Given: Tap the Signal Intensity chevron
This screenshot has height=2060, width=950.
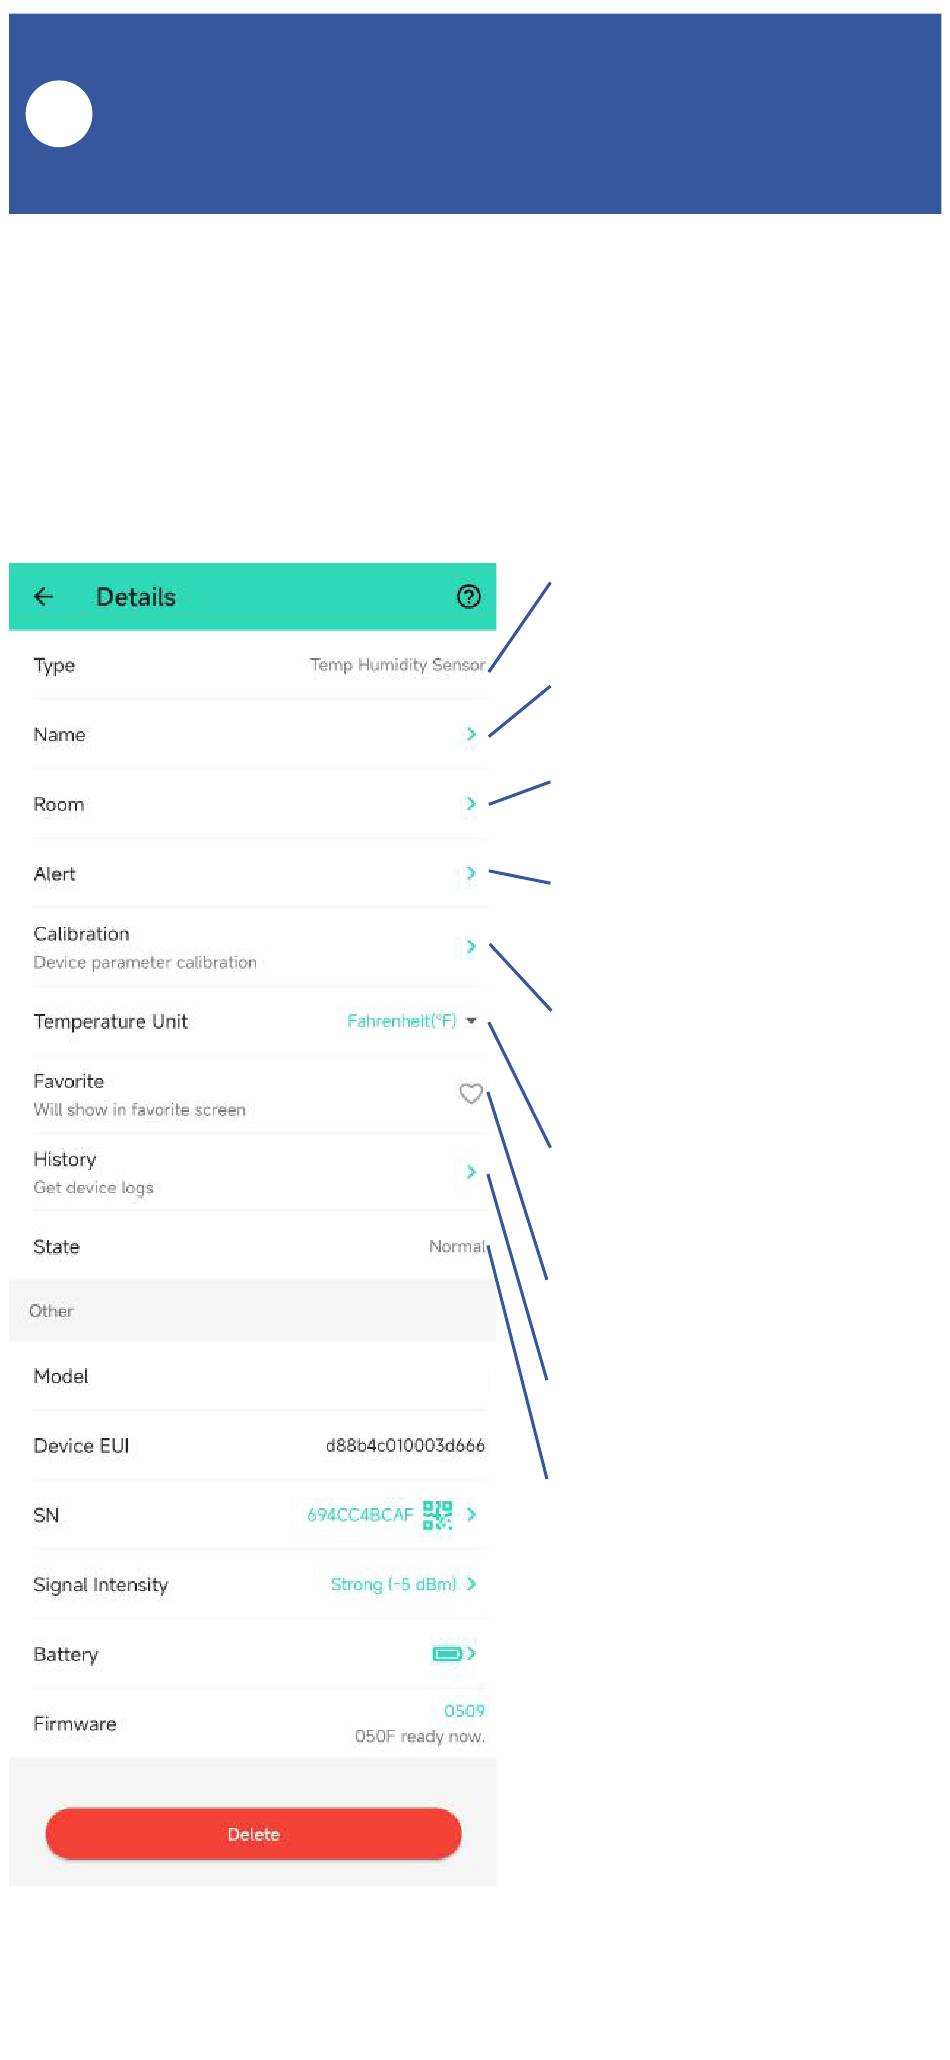Looking at the screenshot, I should (471, 1585).
